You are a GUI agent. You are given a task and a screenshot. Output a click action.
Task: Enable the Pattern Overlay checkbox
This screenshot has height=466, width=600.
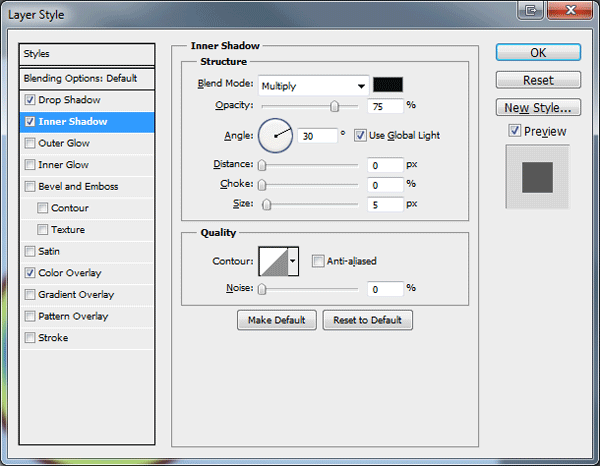(30, 316)
